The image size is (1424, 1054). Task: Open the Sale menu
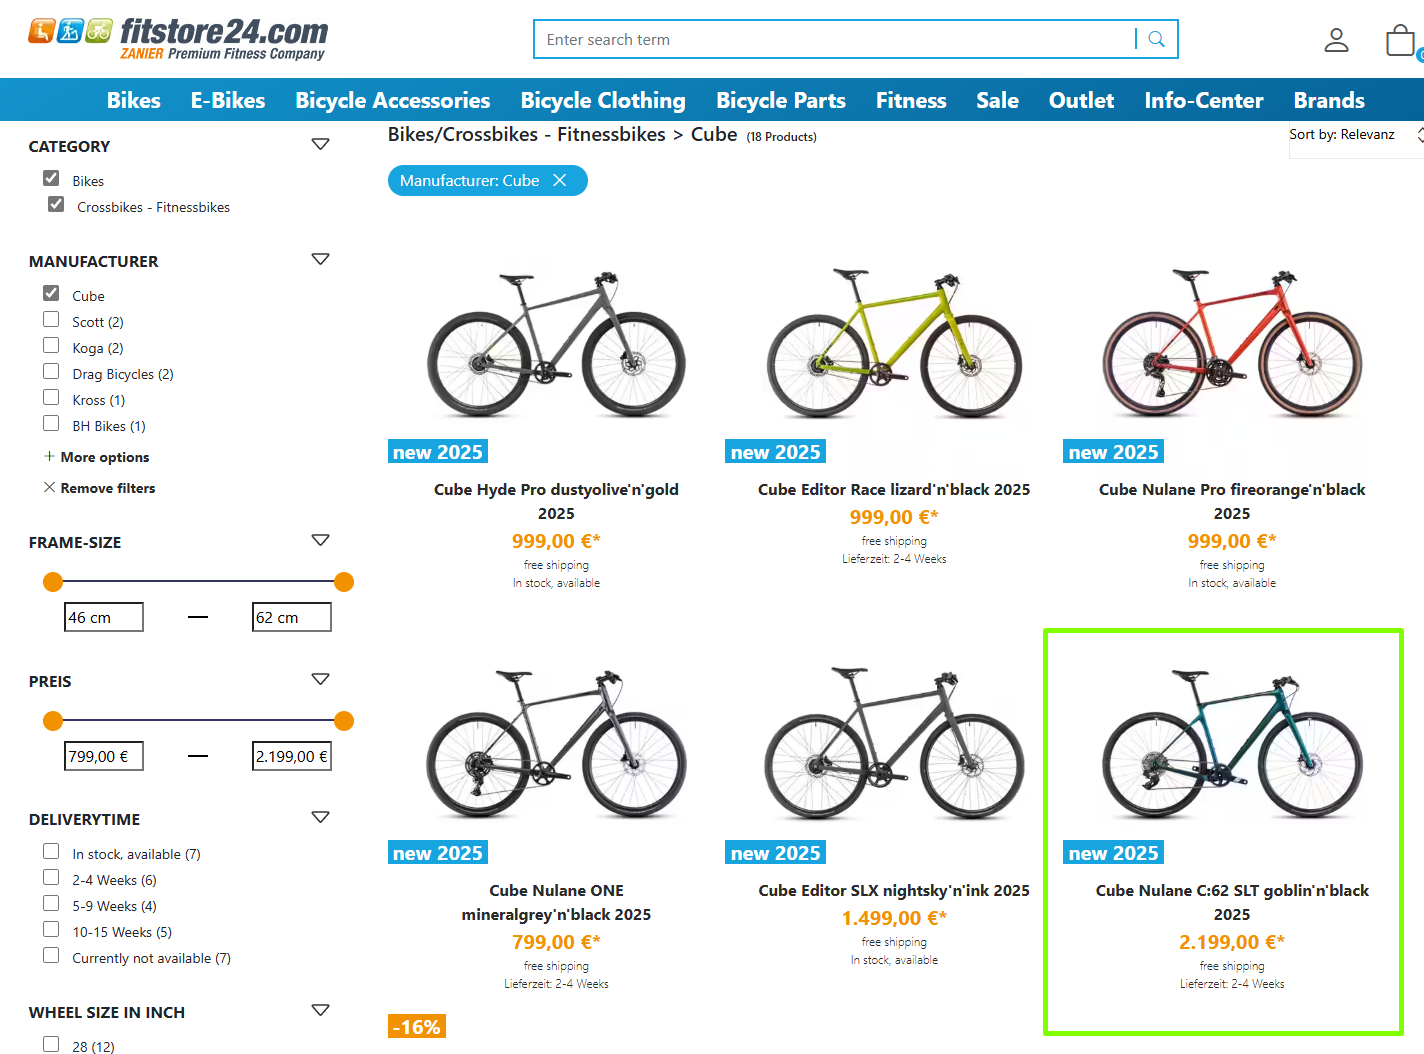click(x=997, y=100)
